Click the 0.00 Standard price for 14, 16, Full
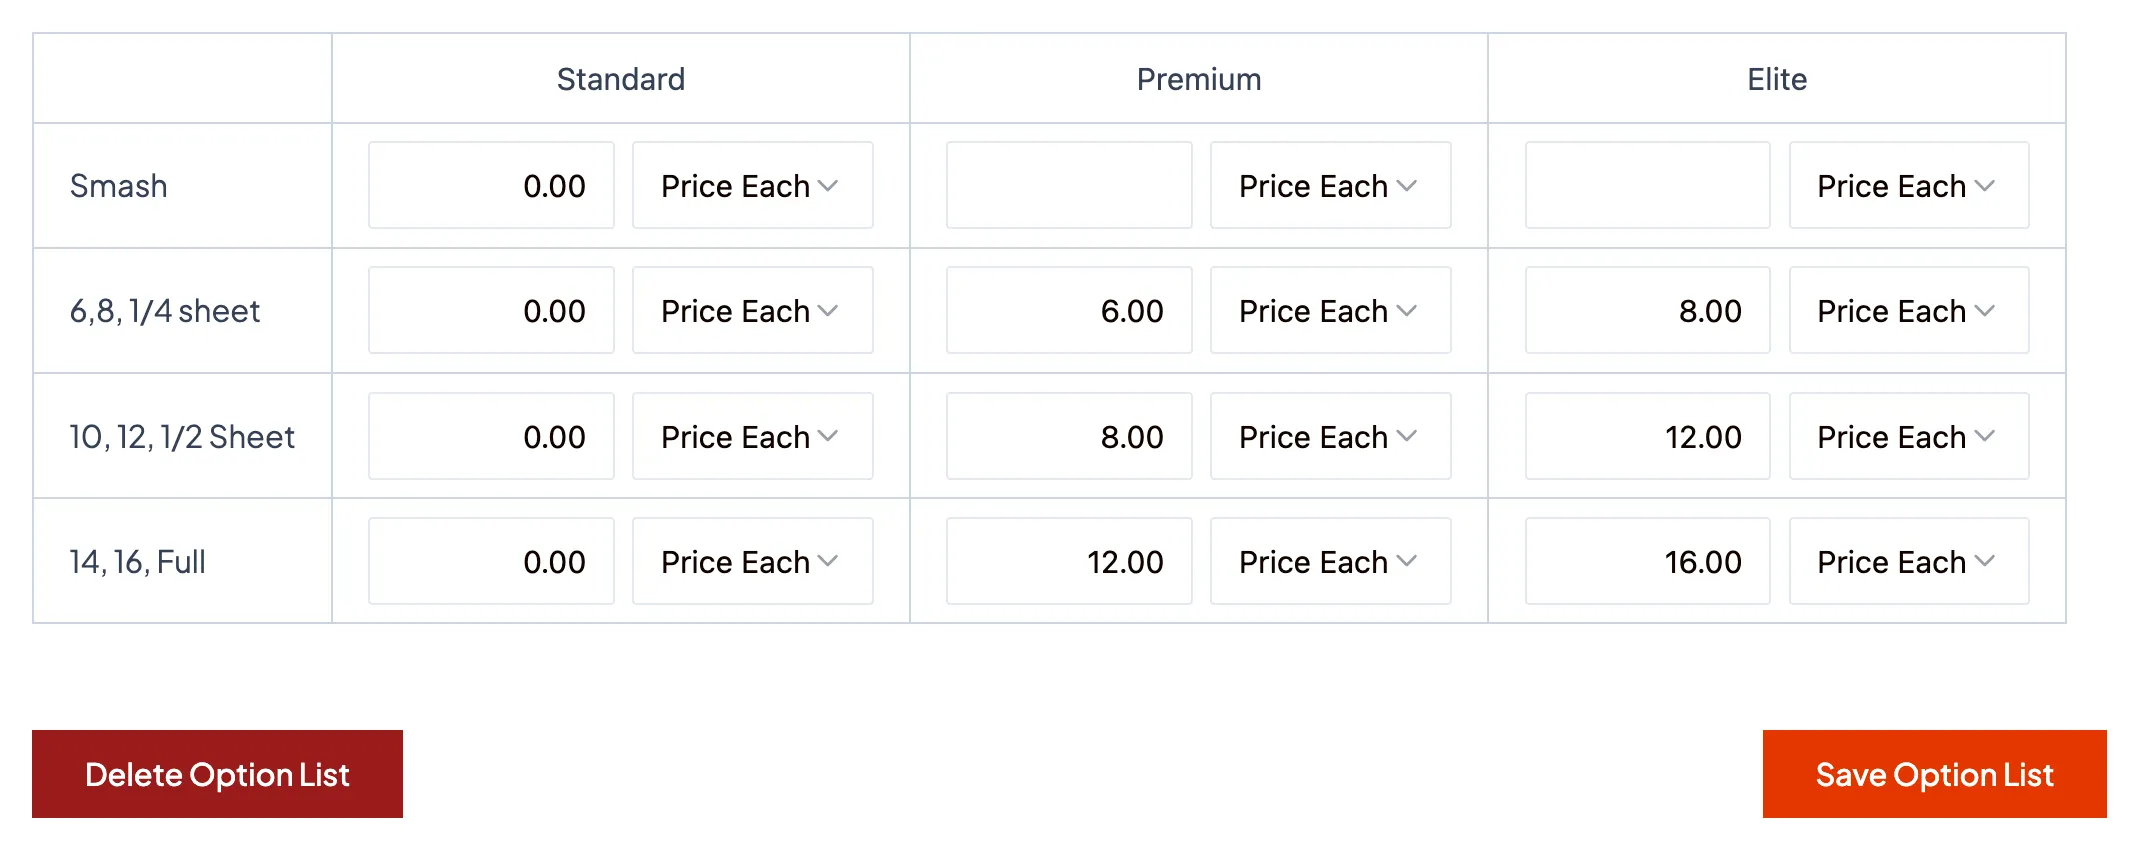Viewport: 2139px width, 850px height. [491, 561]
